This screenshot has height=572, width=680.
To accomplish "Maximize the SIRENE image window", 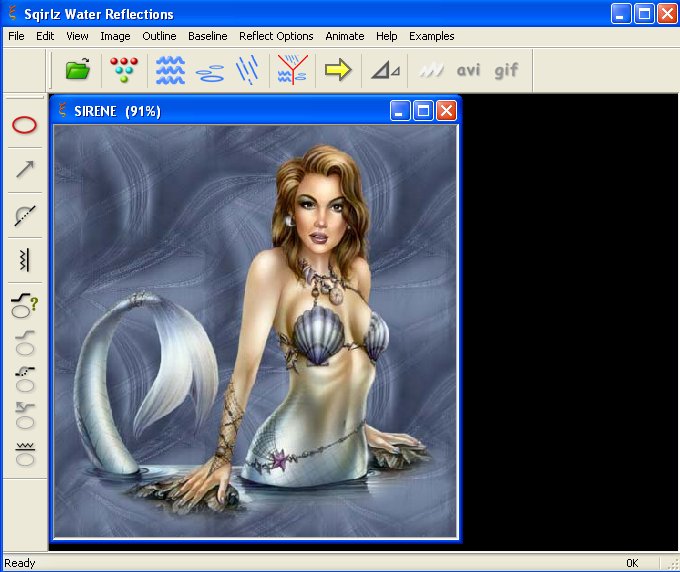I will [x=423, y=111].
